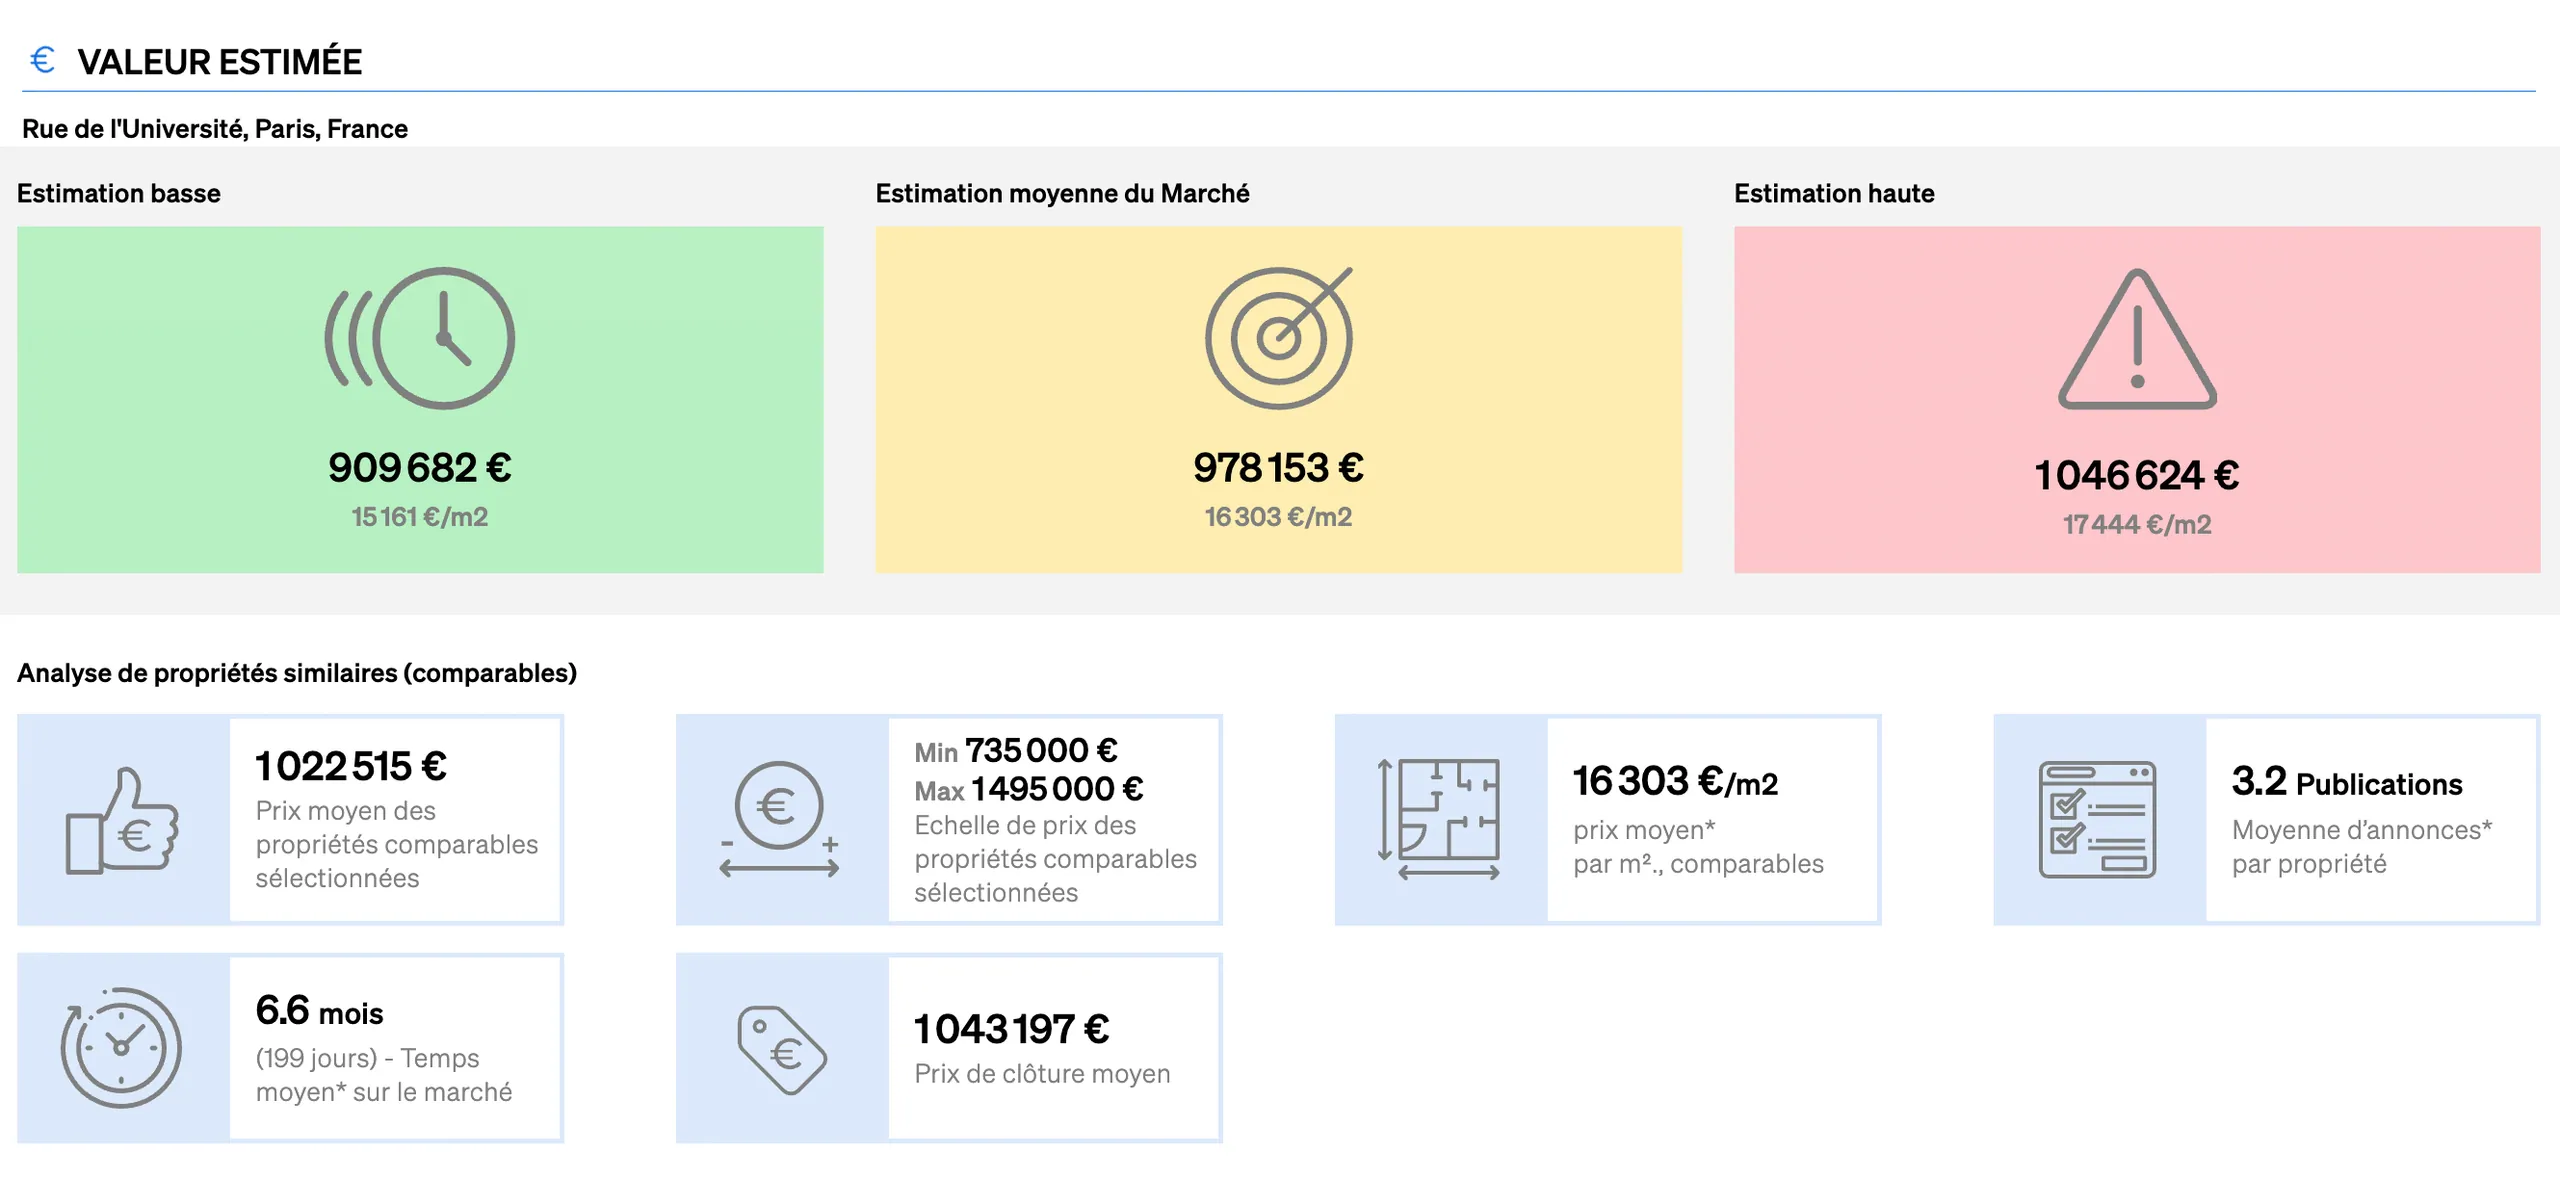2560x1183 pixels.
Task: Click the warning triangle icon in Estimation haute
Action: (2137, 339)
